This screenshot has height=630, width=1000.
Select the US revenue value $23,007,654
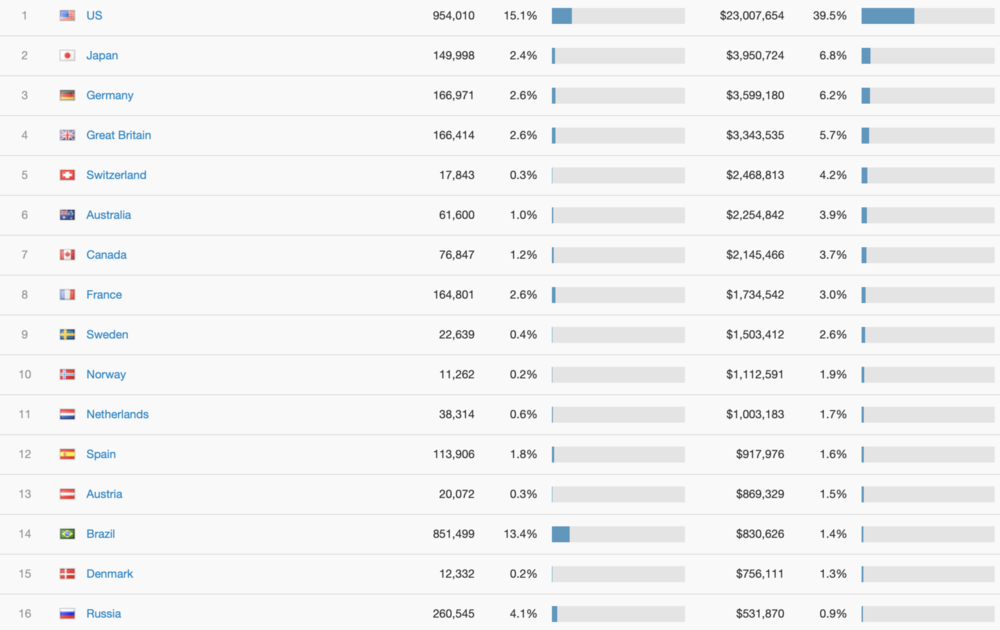point(751,16)
